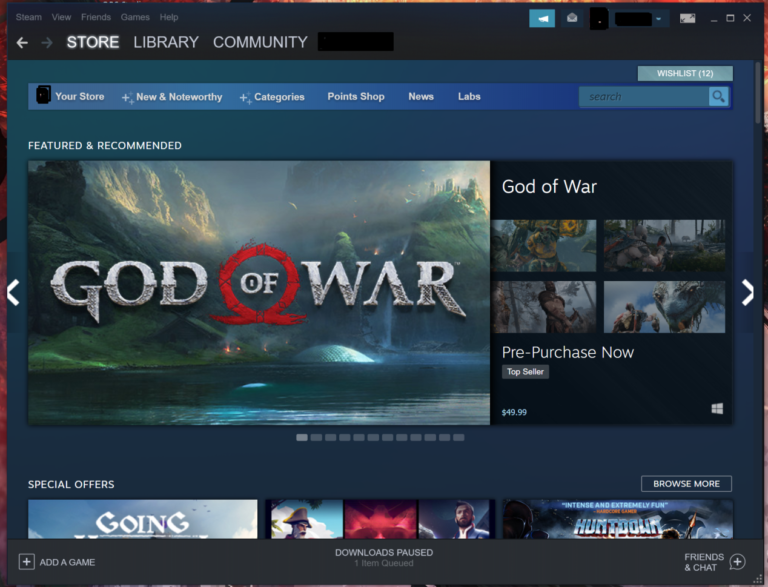Click the vertical page scrollbar
The width and height of the screenshot is (768, 587).
click(758, 93)
